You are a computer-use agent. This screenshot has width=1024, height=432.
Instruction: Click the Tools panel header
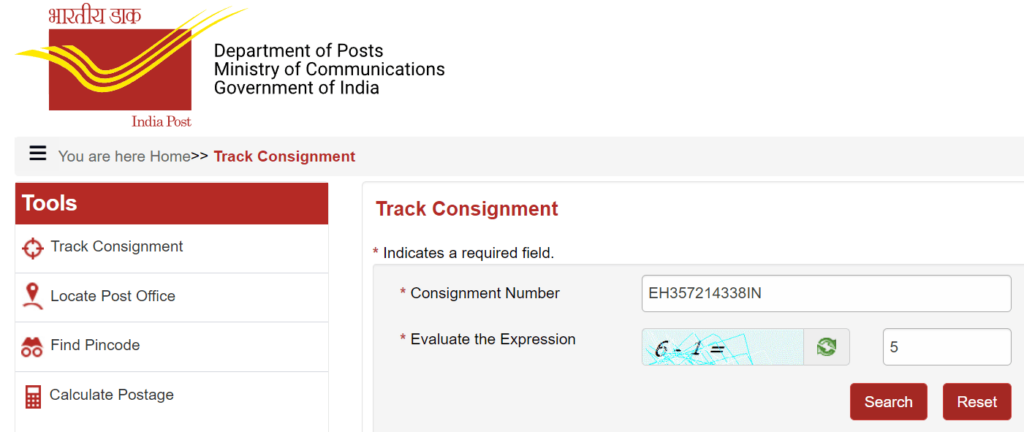tap(171, 204)
